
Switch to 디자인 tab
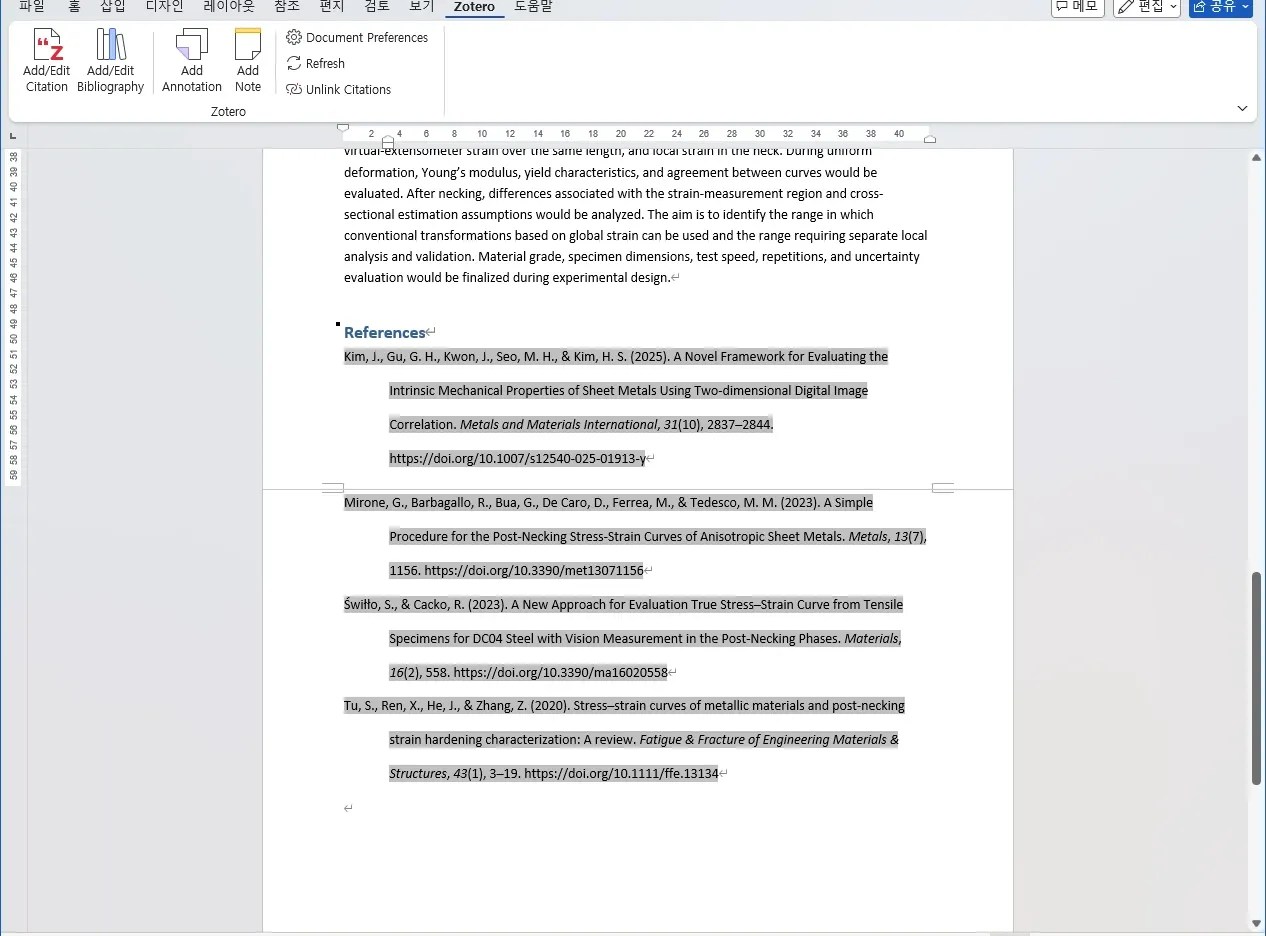pyautogui.click(x=165, y=7)
